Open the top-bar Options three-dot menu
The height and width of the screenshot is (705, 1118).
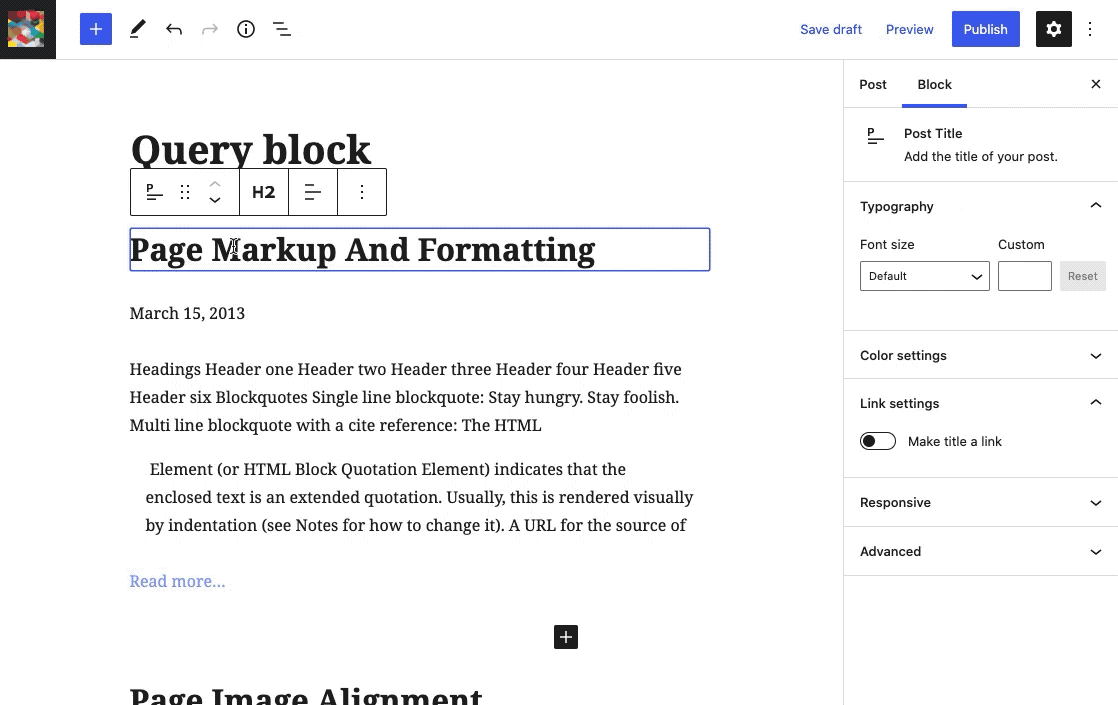[1089, 29]
